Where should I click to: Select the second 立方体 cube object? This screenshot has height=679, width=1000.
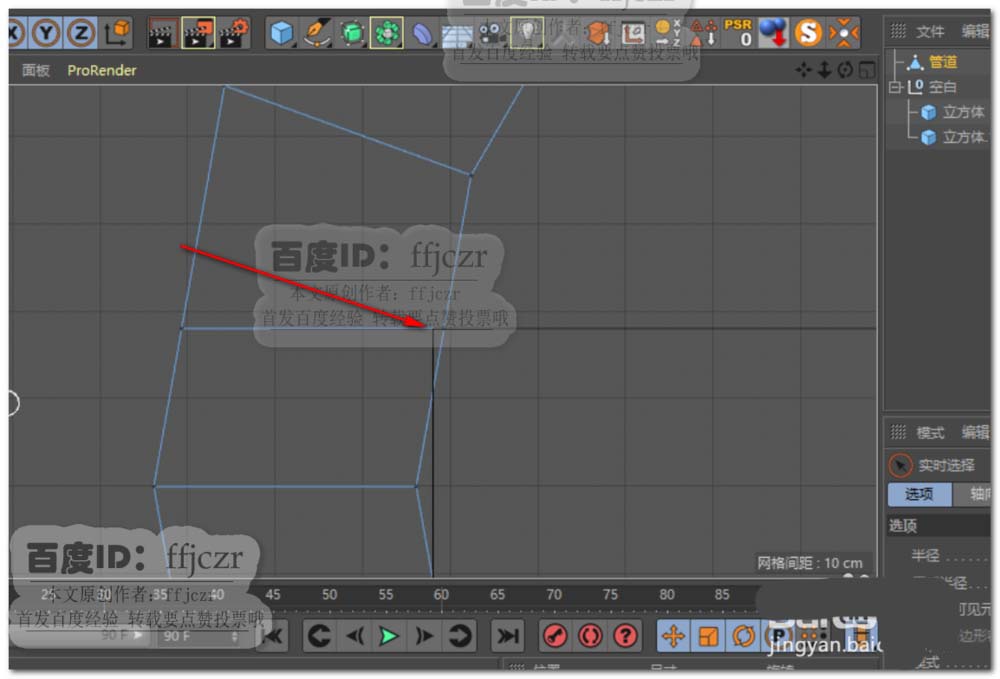(x=963, y=137)
